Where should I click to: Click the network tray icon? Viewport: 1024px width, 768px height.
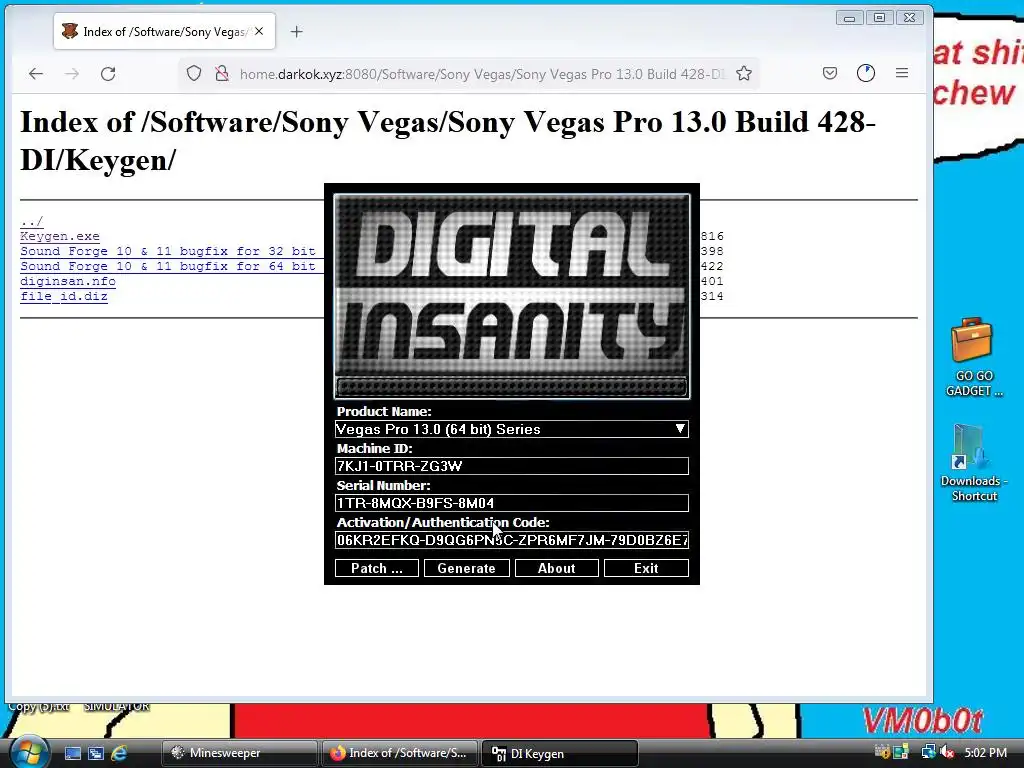pyautogui.click(x=927, y=752)
